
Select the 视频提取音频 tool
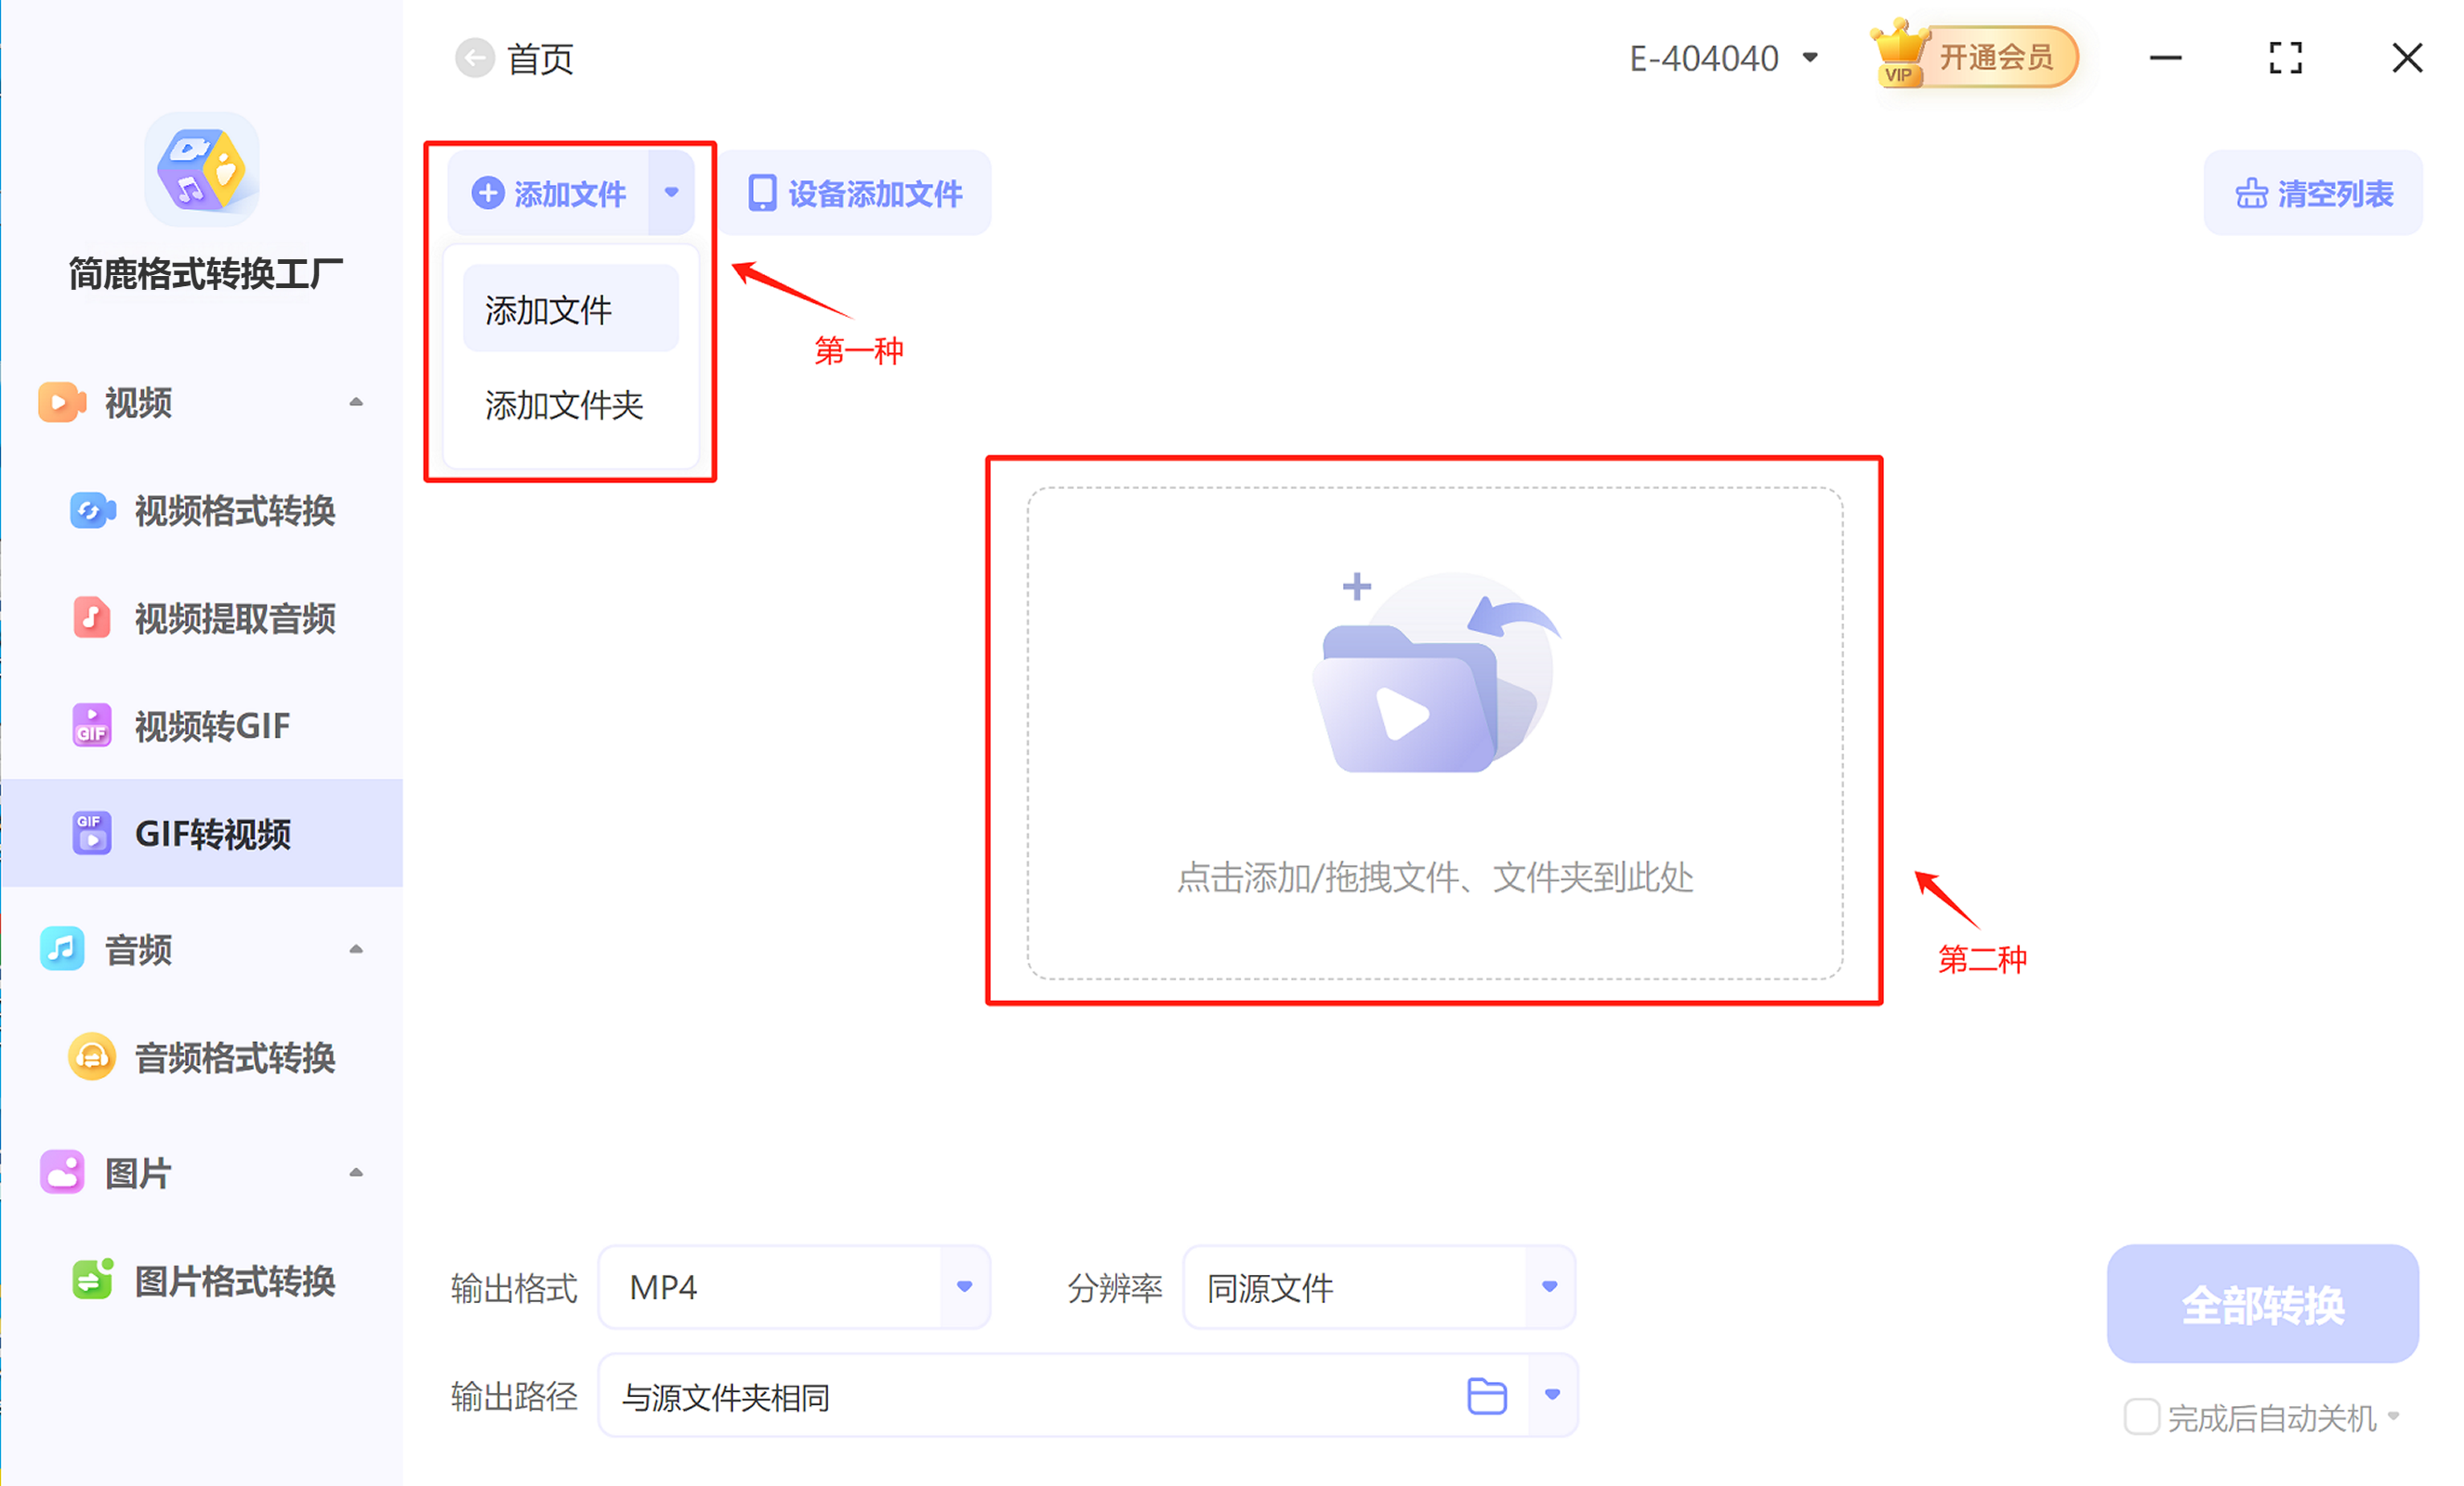tap(233, 619)
